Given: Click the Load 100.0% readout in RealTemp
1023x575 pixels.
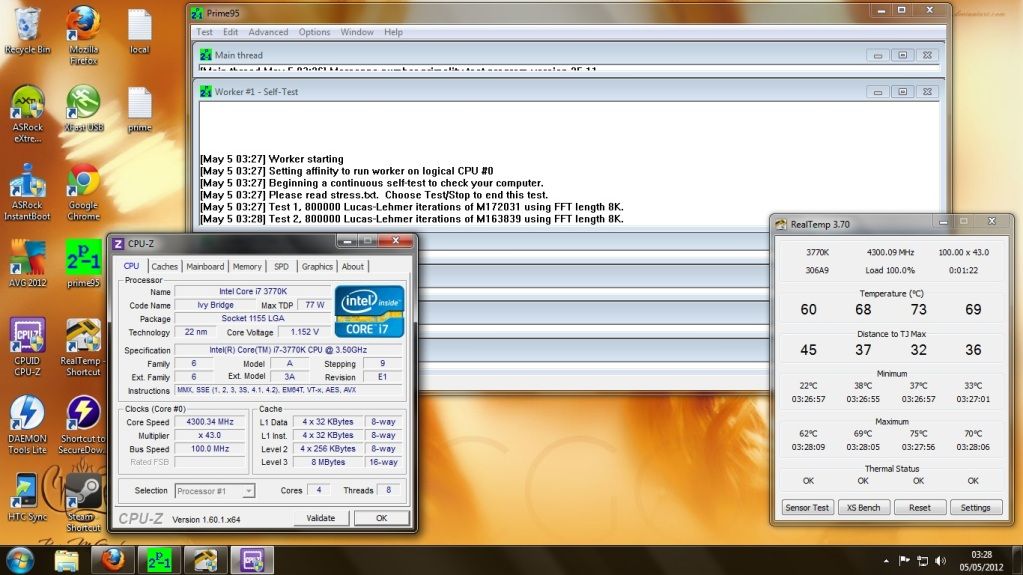Looking at the screenshot, I should [x=891, y=270].
